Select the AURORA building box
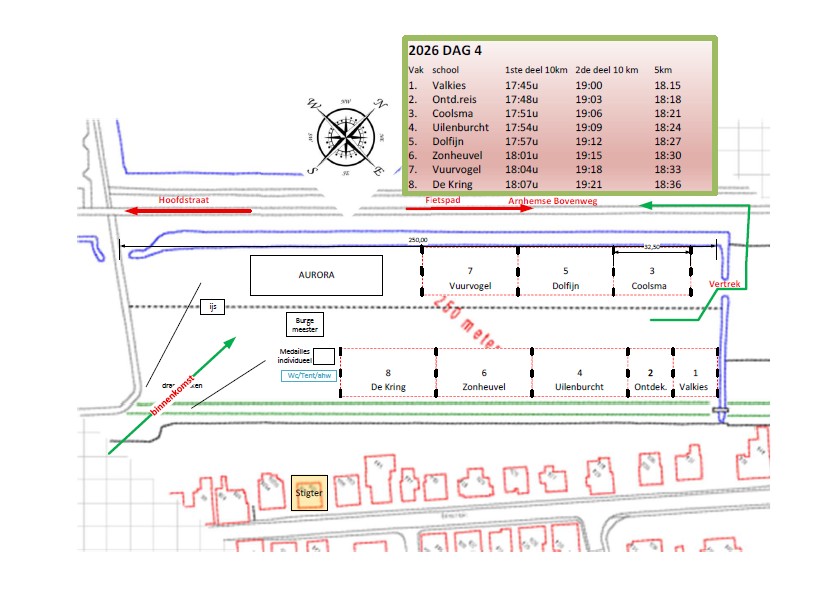 [x=316, y=275]
